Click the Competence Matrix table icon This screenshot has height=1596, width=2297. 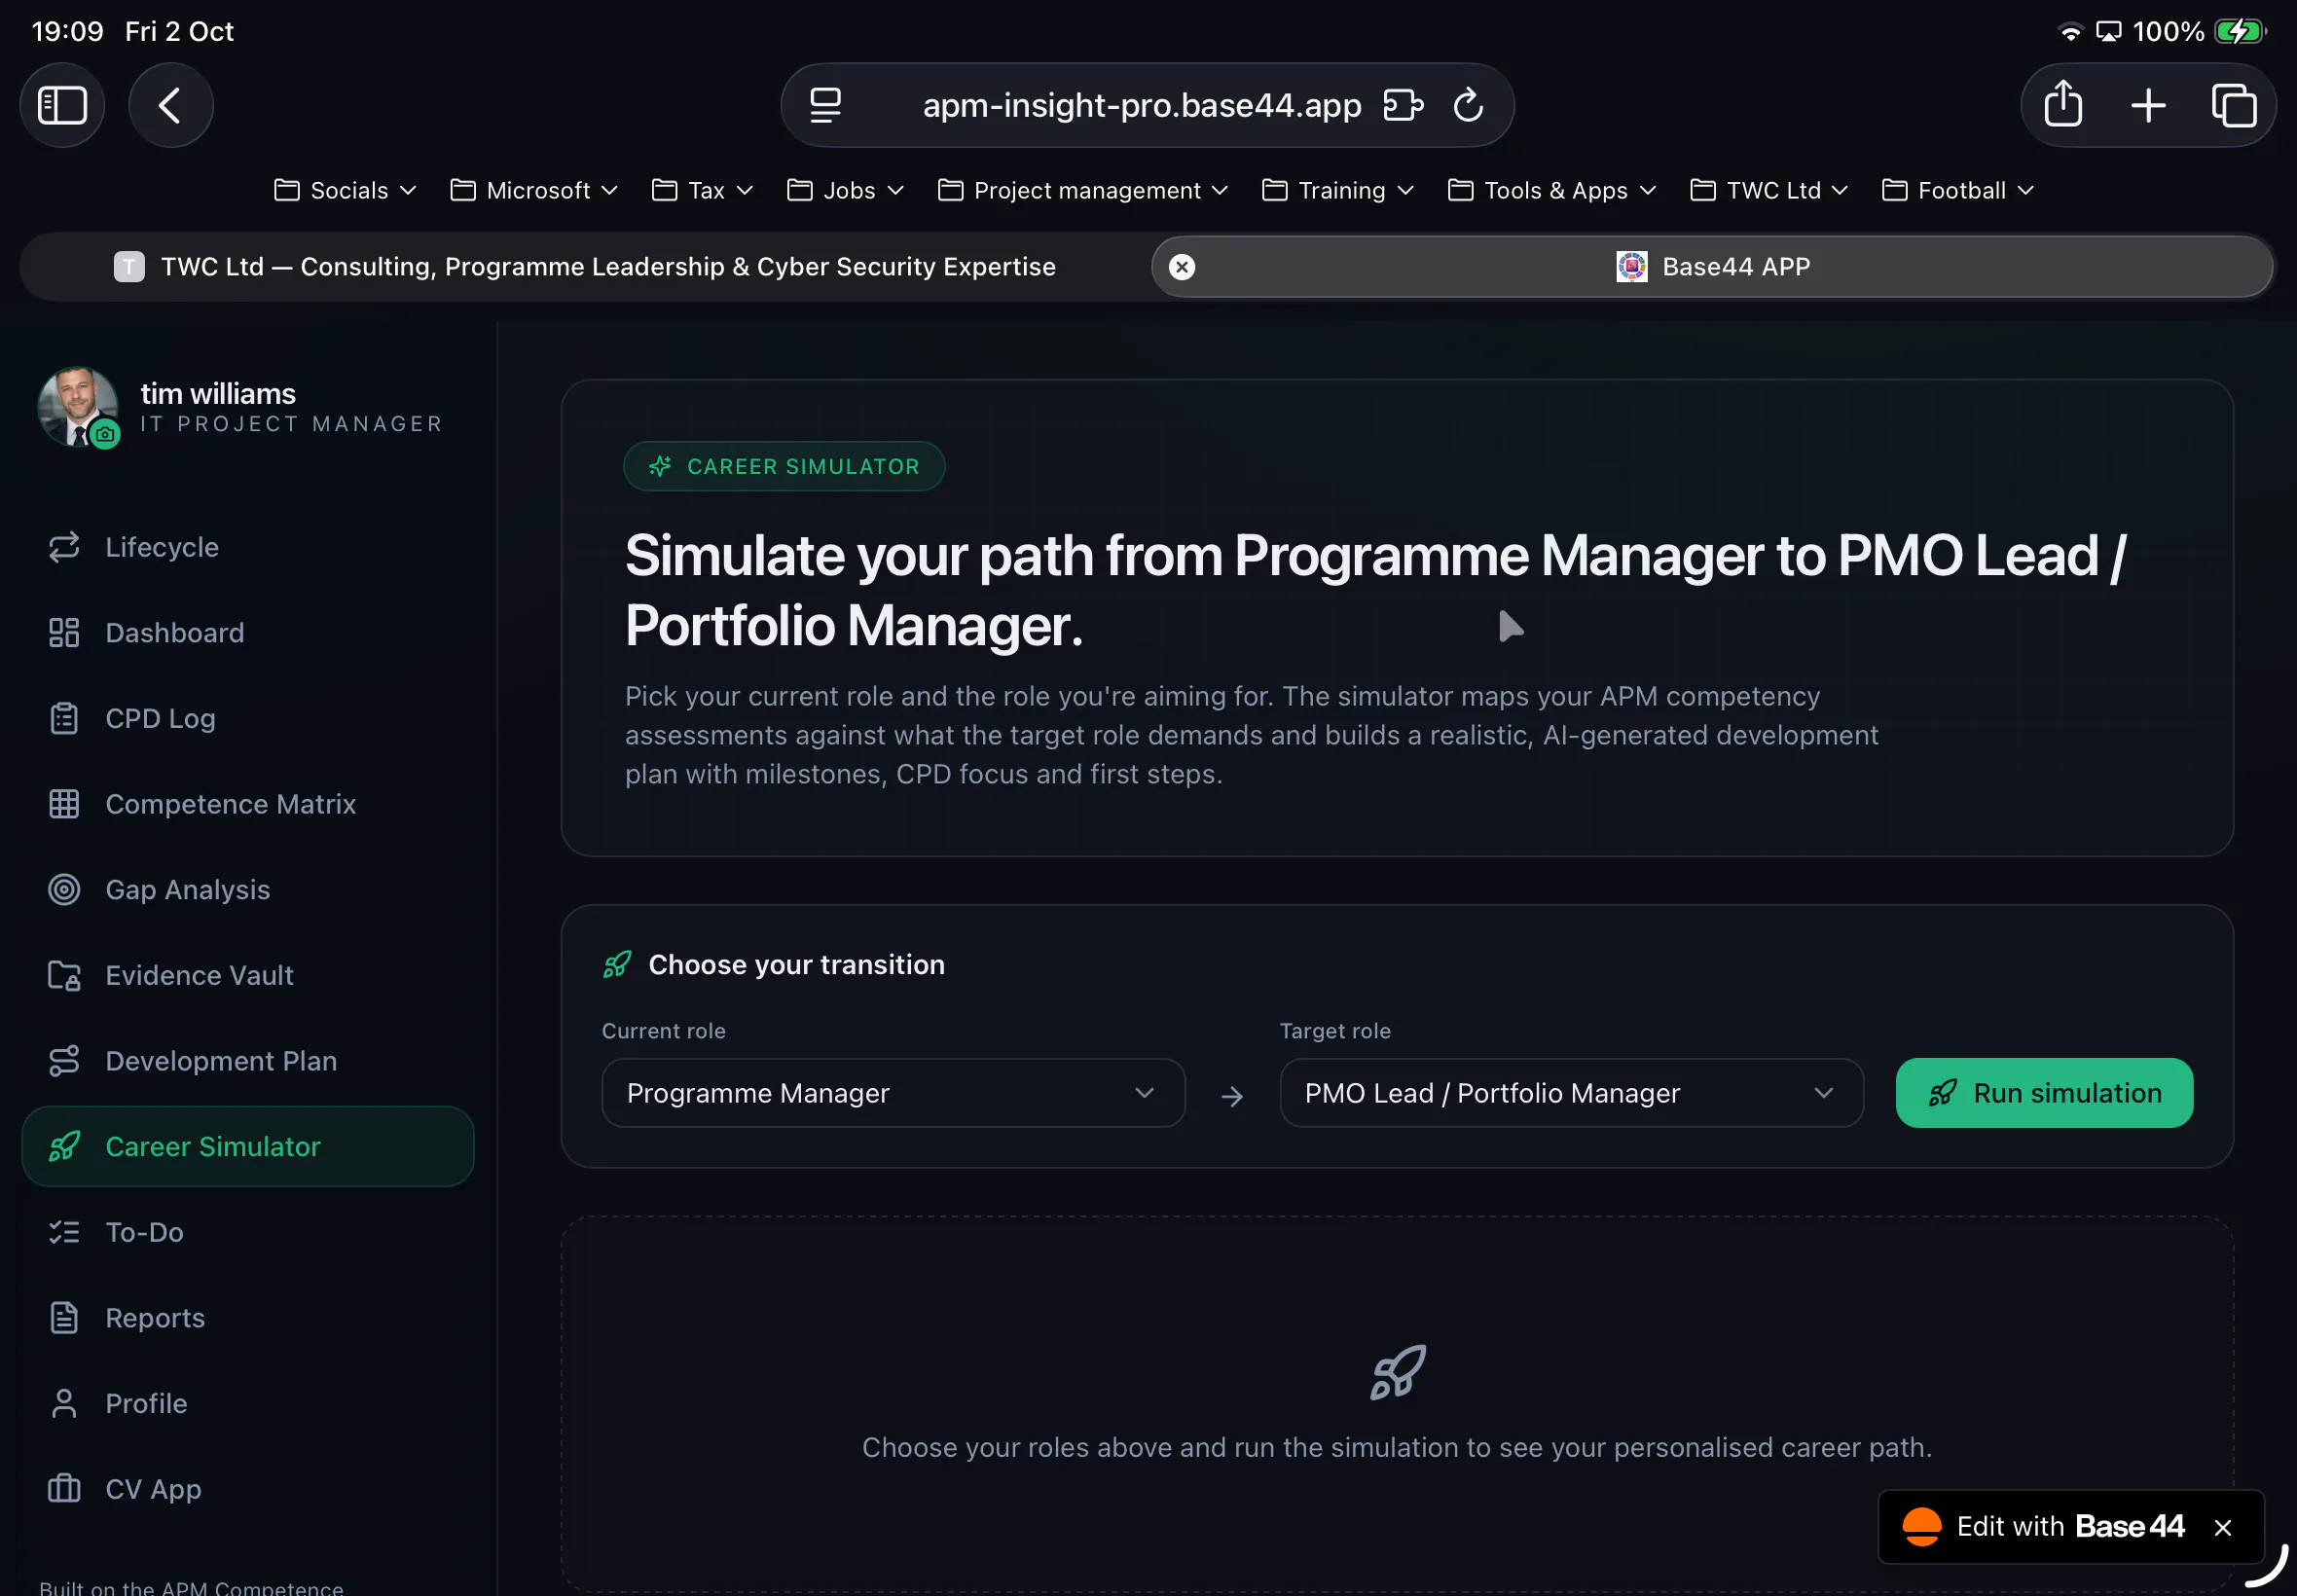coord(64,804)
